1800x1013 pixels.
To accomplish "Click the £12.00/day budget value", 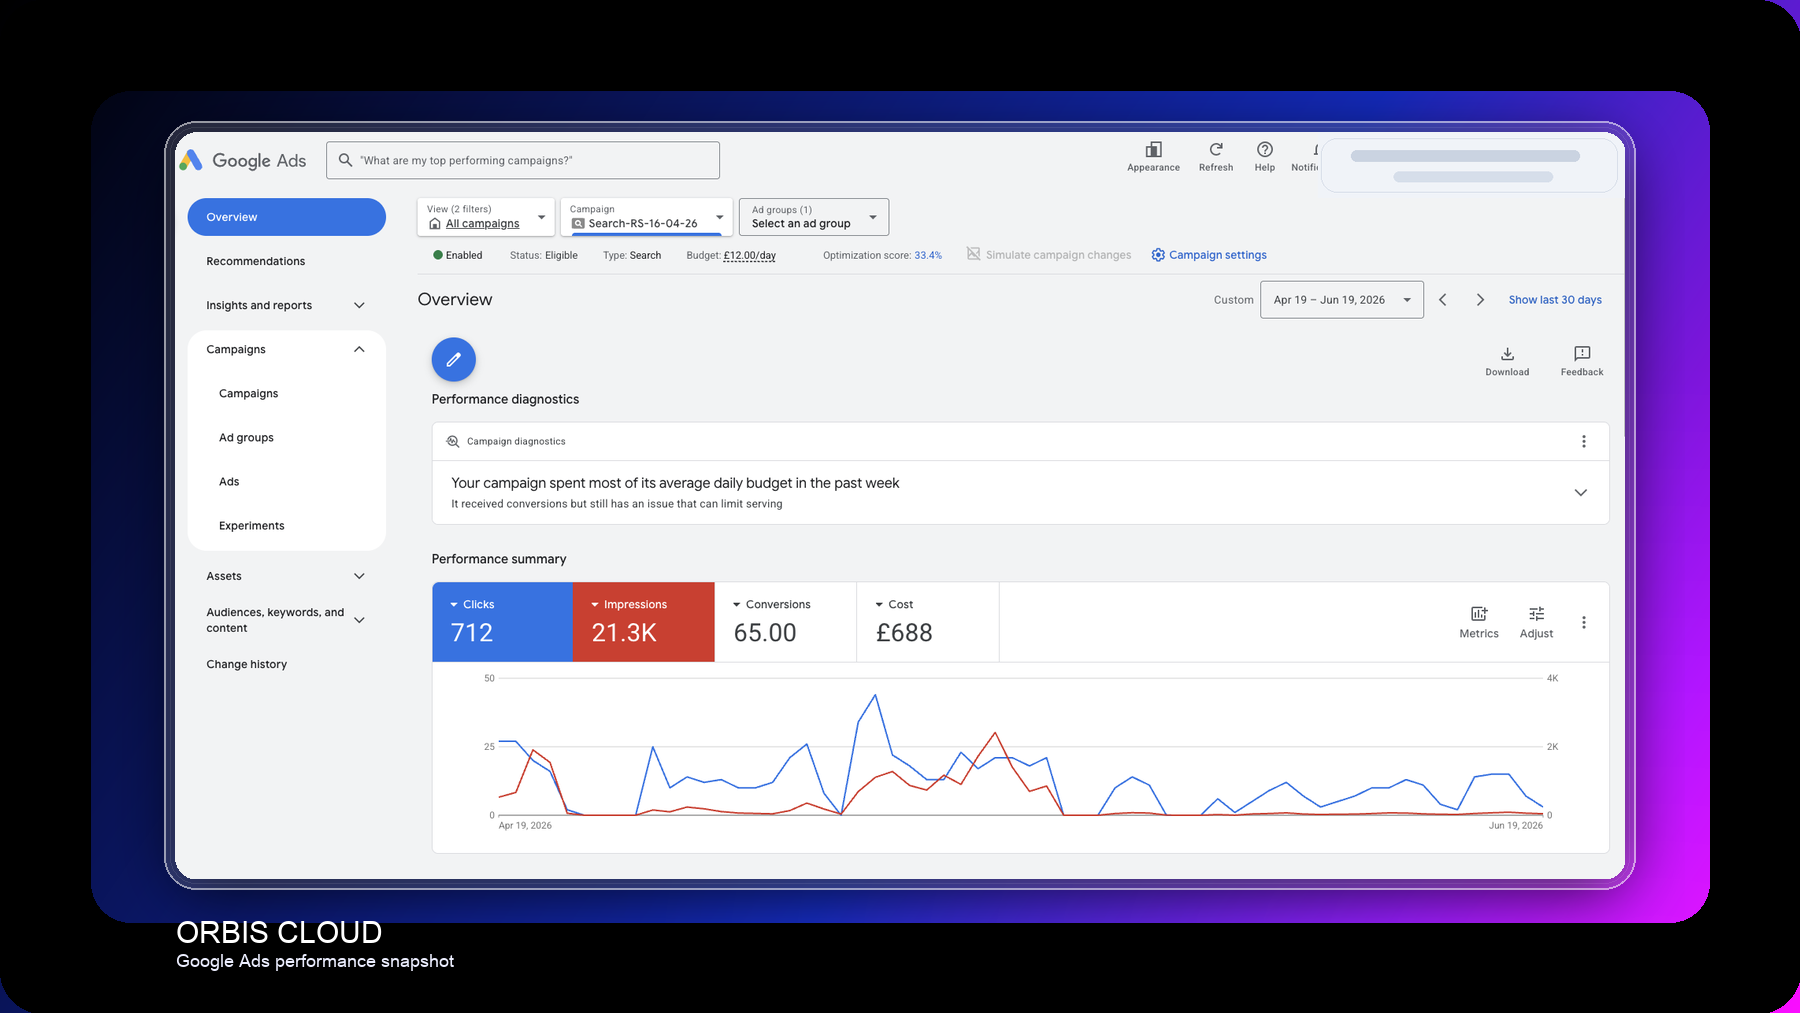I will (x=750, y=255).
